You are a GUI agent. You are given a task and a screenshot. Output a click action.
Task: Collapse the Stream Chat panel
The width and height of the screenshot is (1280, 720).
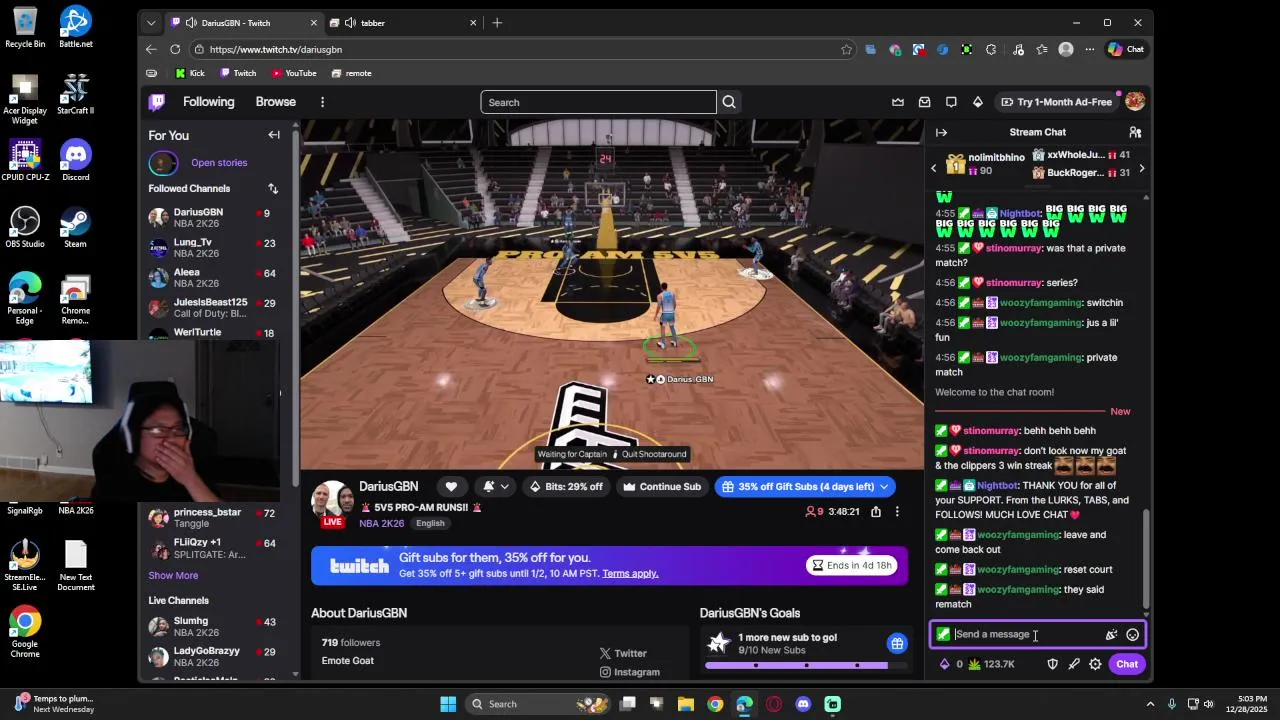941,132
